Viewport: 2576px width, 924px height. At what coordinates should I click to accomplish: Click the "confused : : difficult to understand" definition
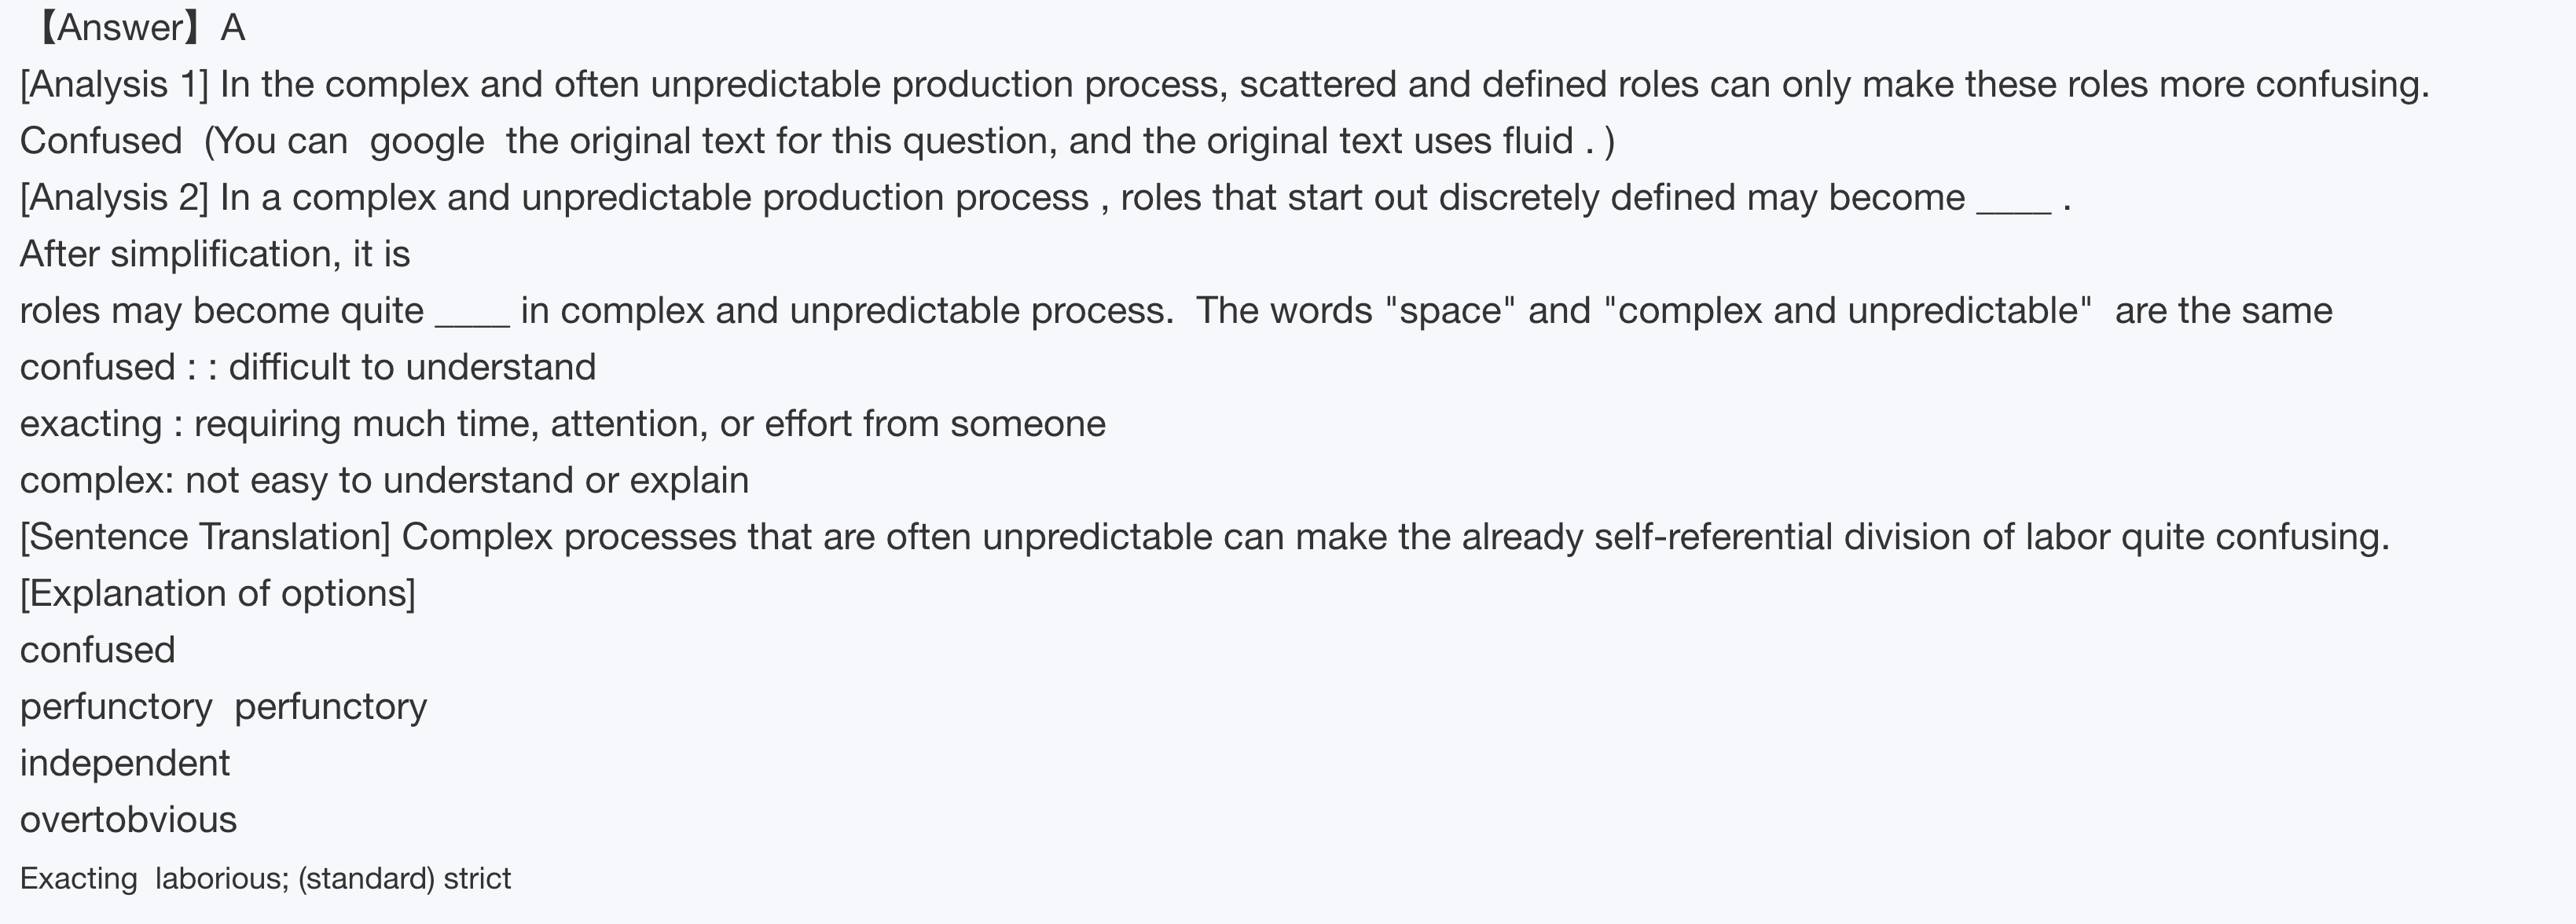[x=308, y=368]
